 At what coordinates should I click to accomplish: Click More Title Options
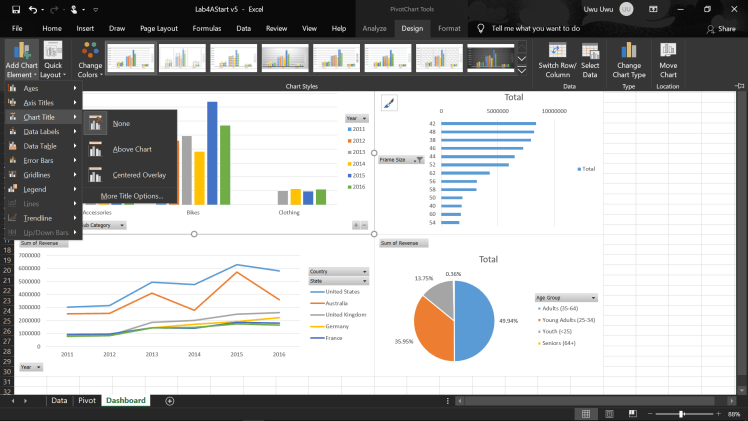(131, 196)
